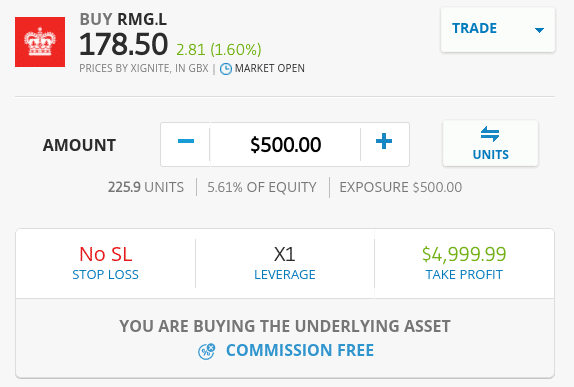The width and height of the screenshot is (574, 387).
Task: Click the Royal Mail crown logo
Action: point(40,42)
